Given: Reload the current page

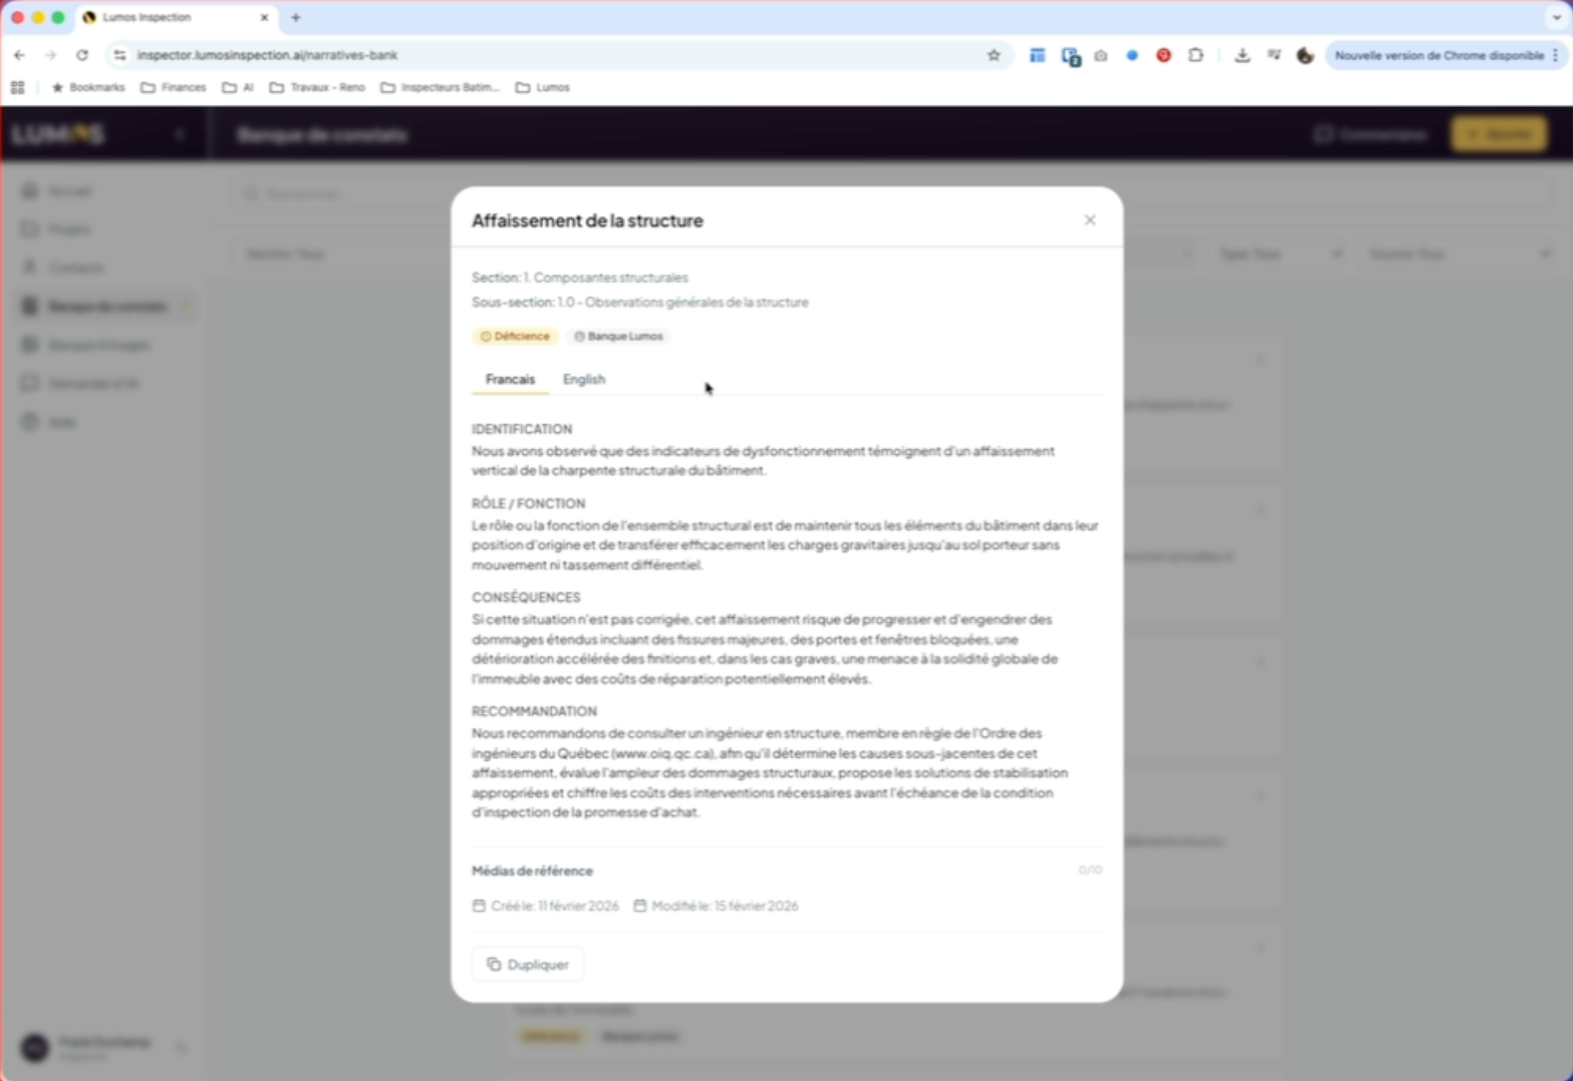Looking at the screenshot, I should [x=82, y=55].
